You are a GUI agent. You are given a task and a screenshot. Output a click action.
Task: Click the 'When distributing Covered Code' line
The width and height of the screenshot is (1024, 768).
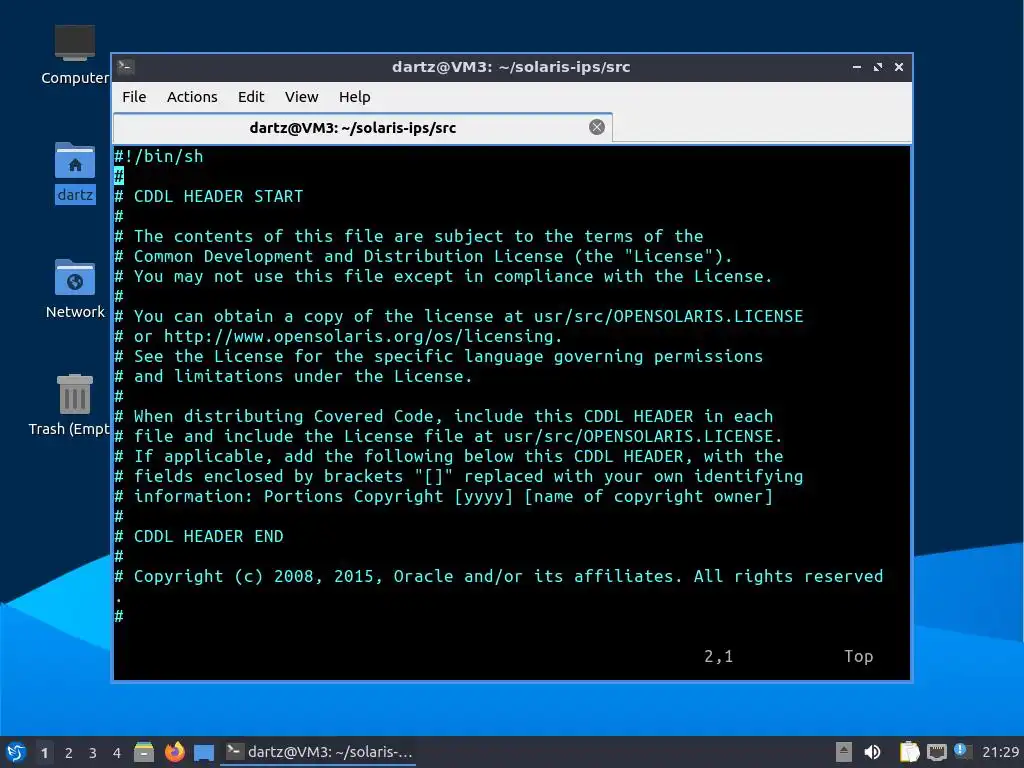pos(444,416)
